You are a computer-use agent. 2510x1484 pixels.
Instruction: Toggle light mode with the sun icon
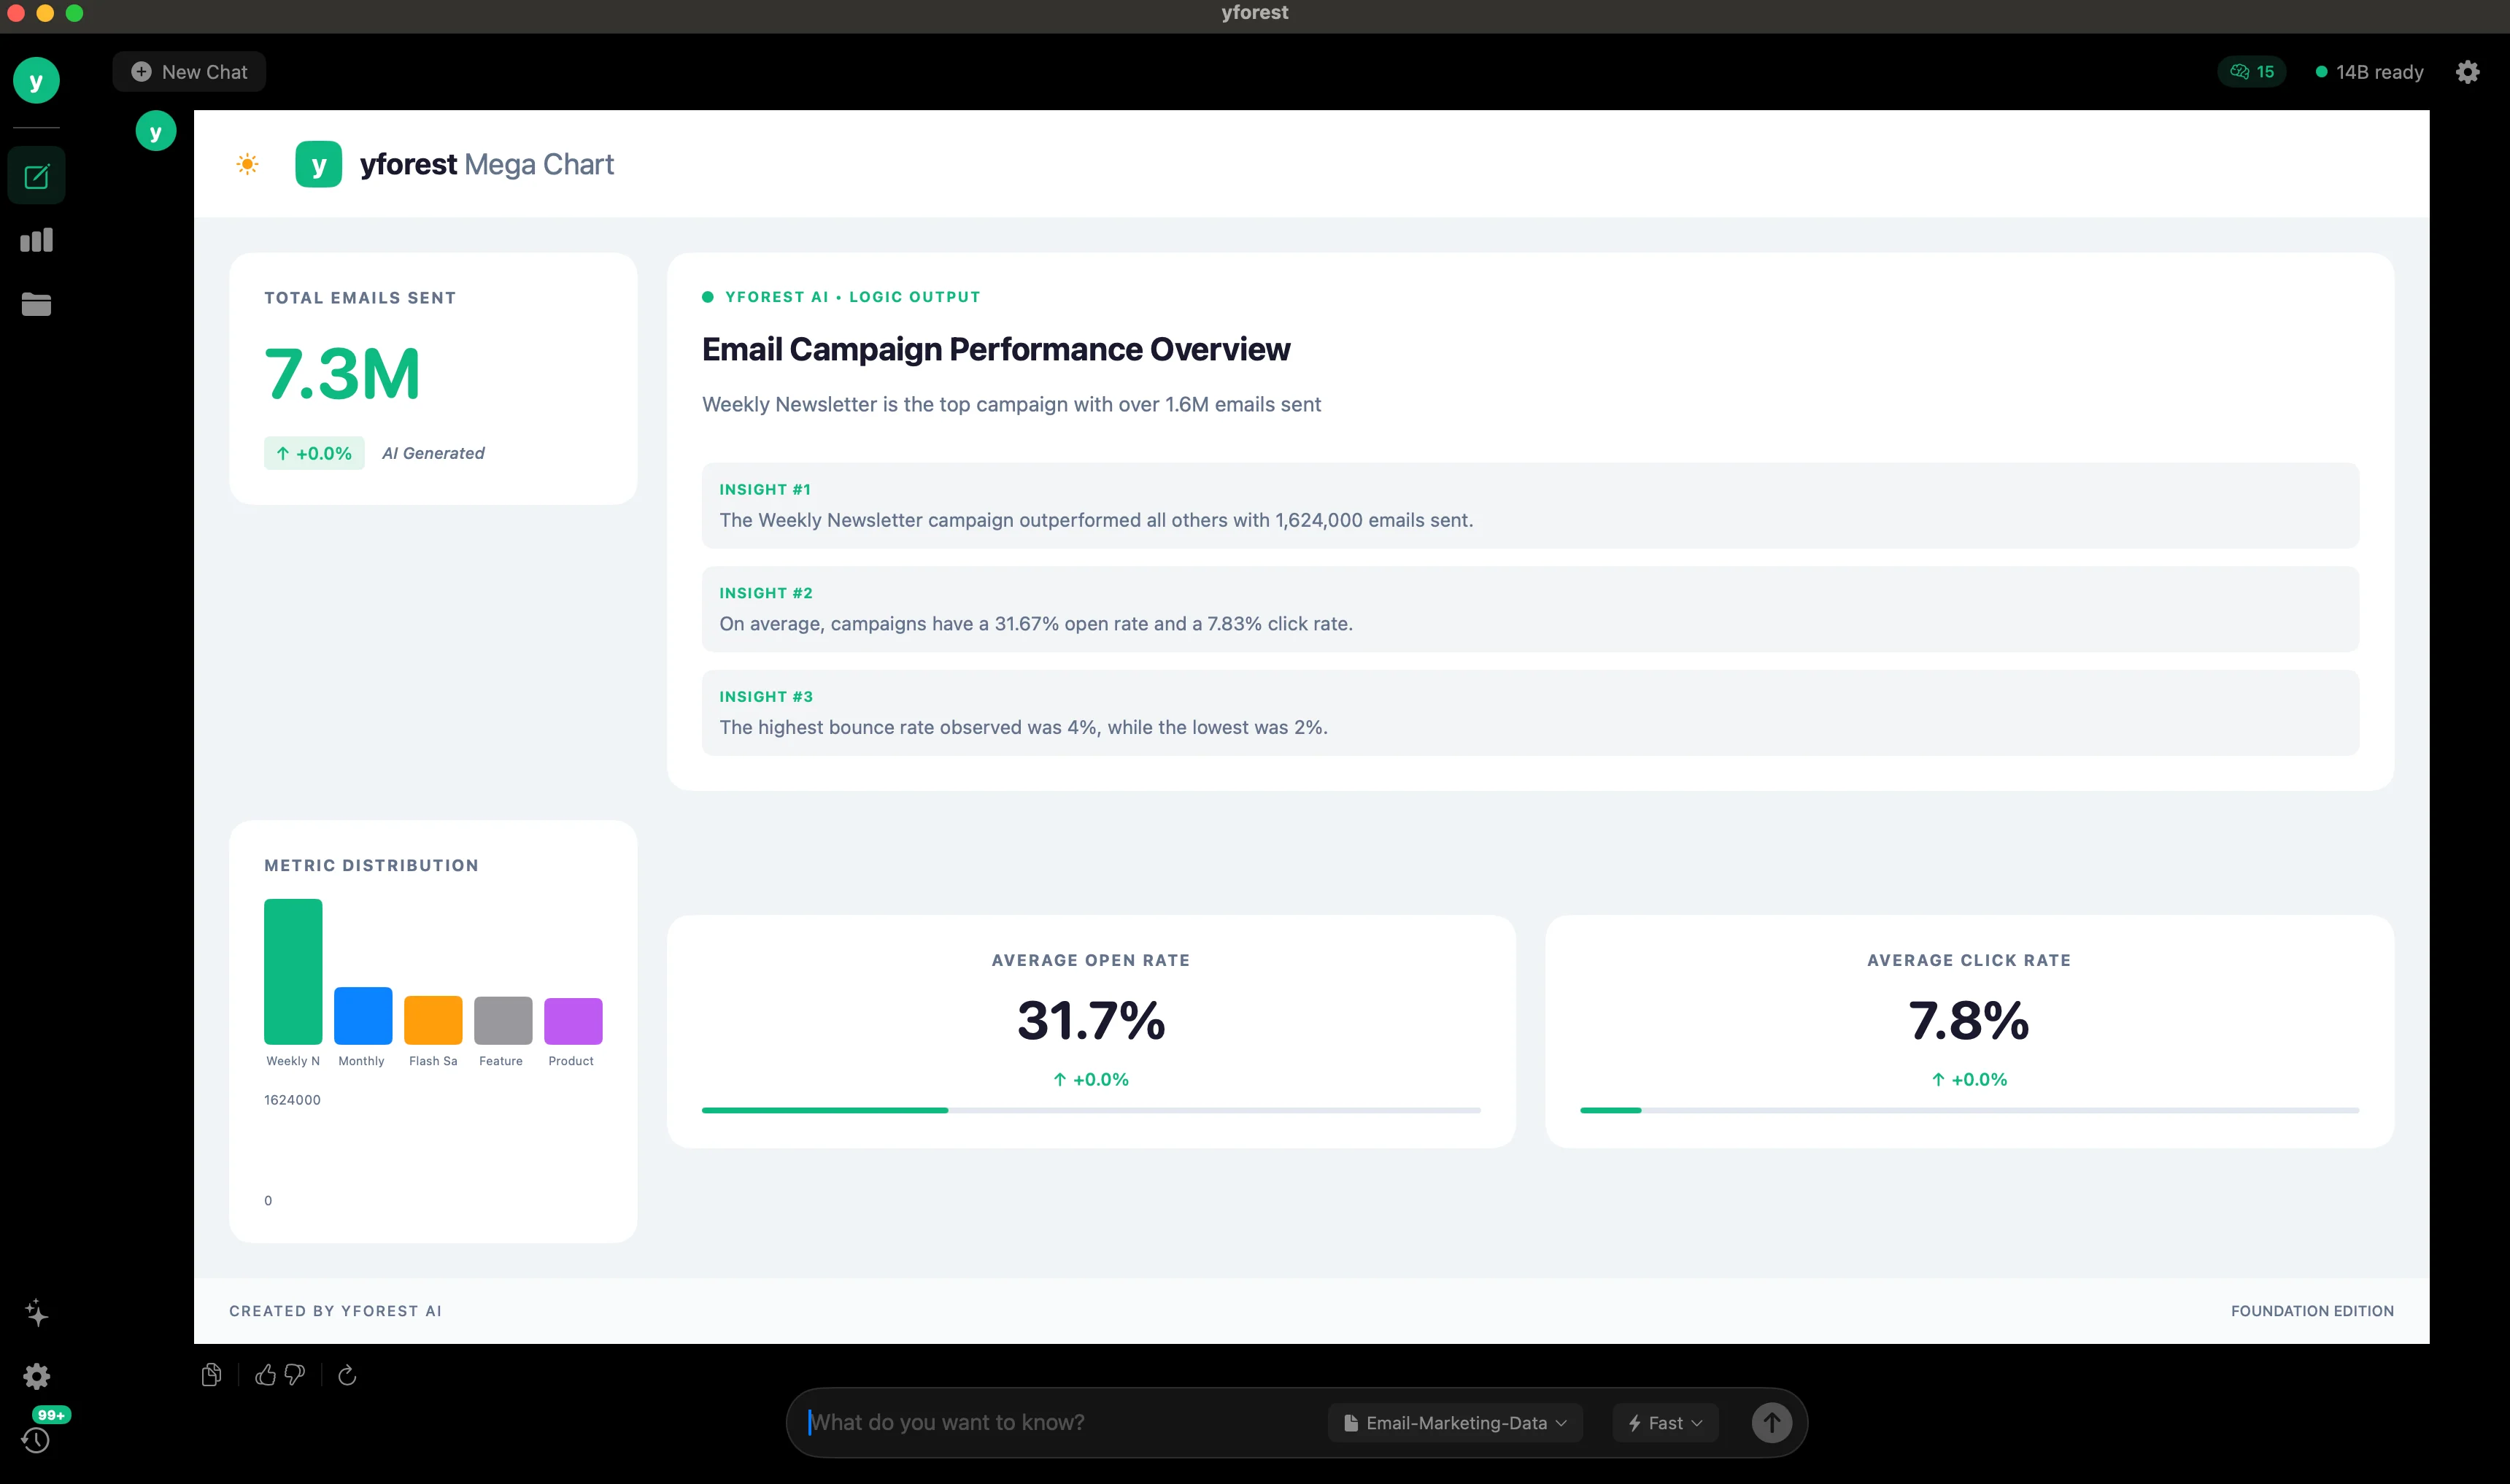[247, 164]
